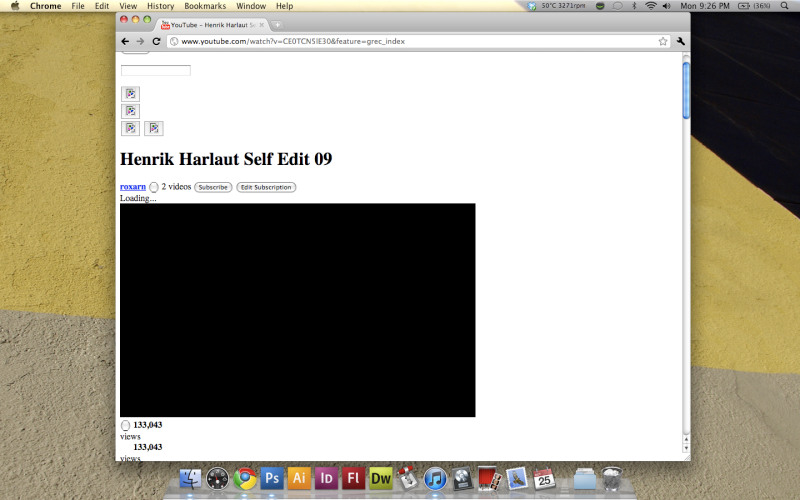Viewport: 800px width, 500px height.
Task: Click the page's vertical scrollbar thumb
Action: click(x=686, y=90)
